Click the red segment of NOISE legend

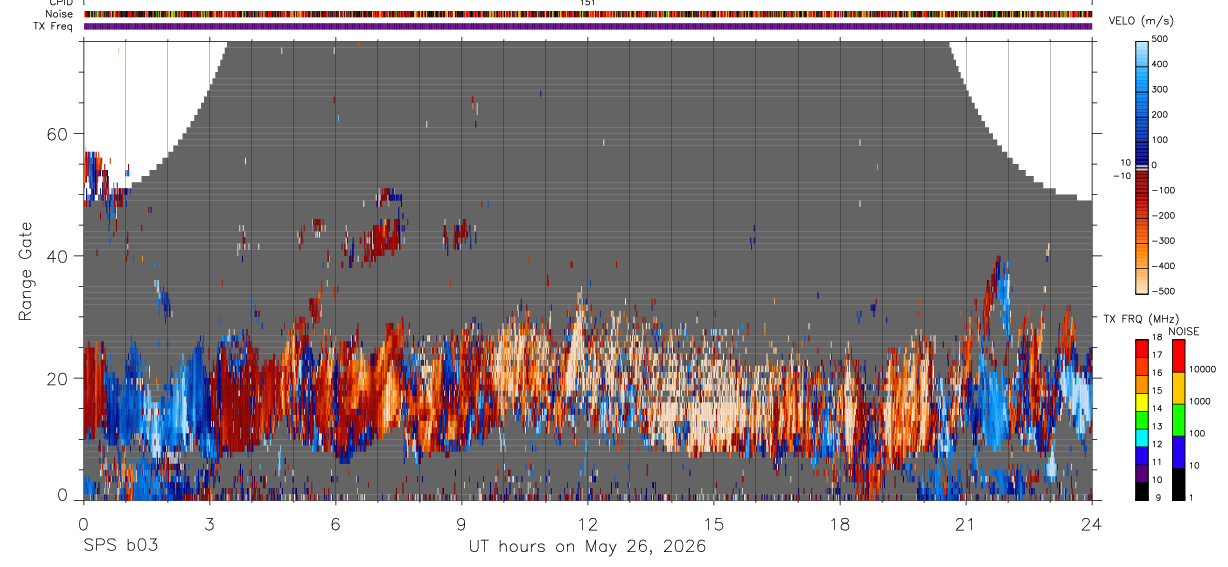click(1178, 356)
